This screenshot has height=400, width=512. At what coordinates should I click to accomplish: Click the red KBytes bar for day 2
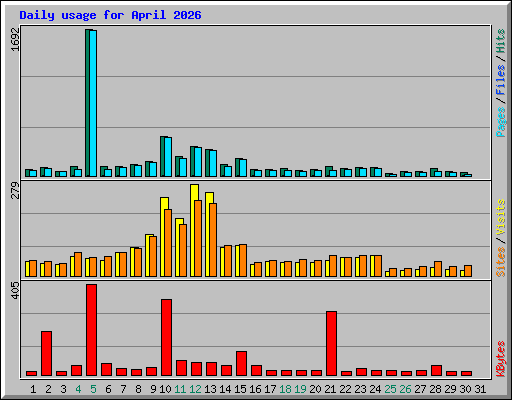(47, 354)
